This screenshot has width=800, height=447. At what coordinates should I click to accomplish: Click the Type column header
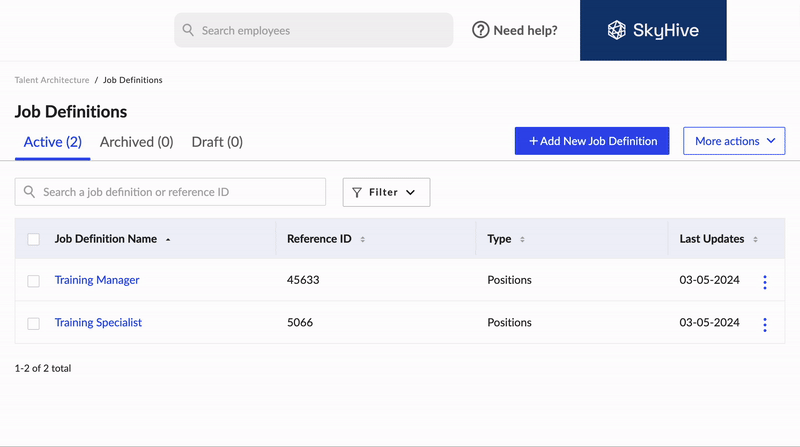click(499, 239)
